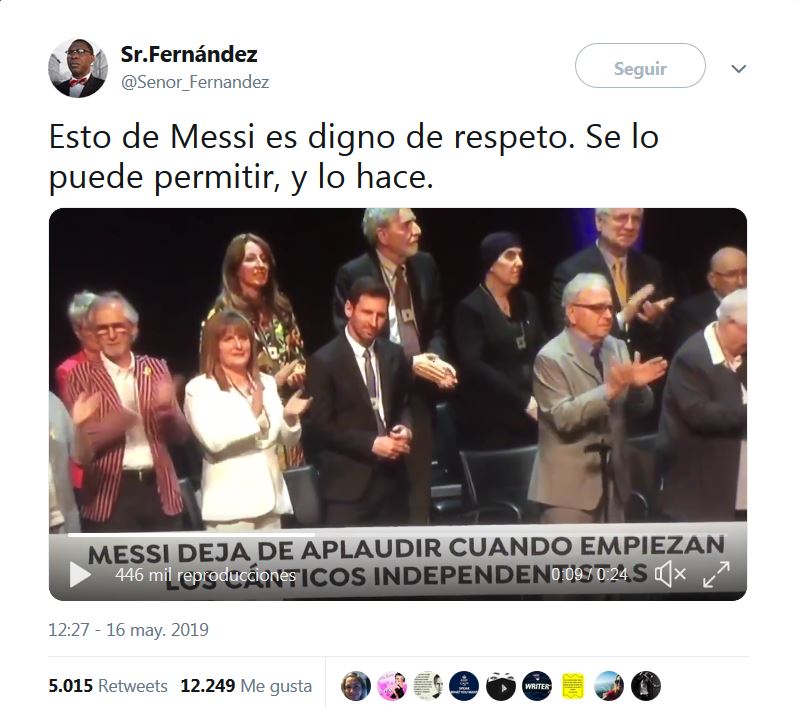The height and width of the screenshot is (708, 796).
Task: View the 12.249 Me gusta list
Action: click(x=246, y=686)
